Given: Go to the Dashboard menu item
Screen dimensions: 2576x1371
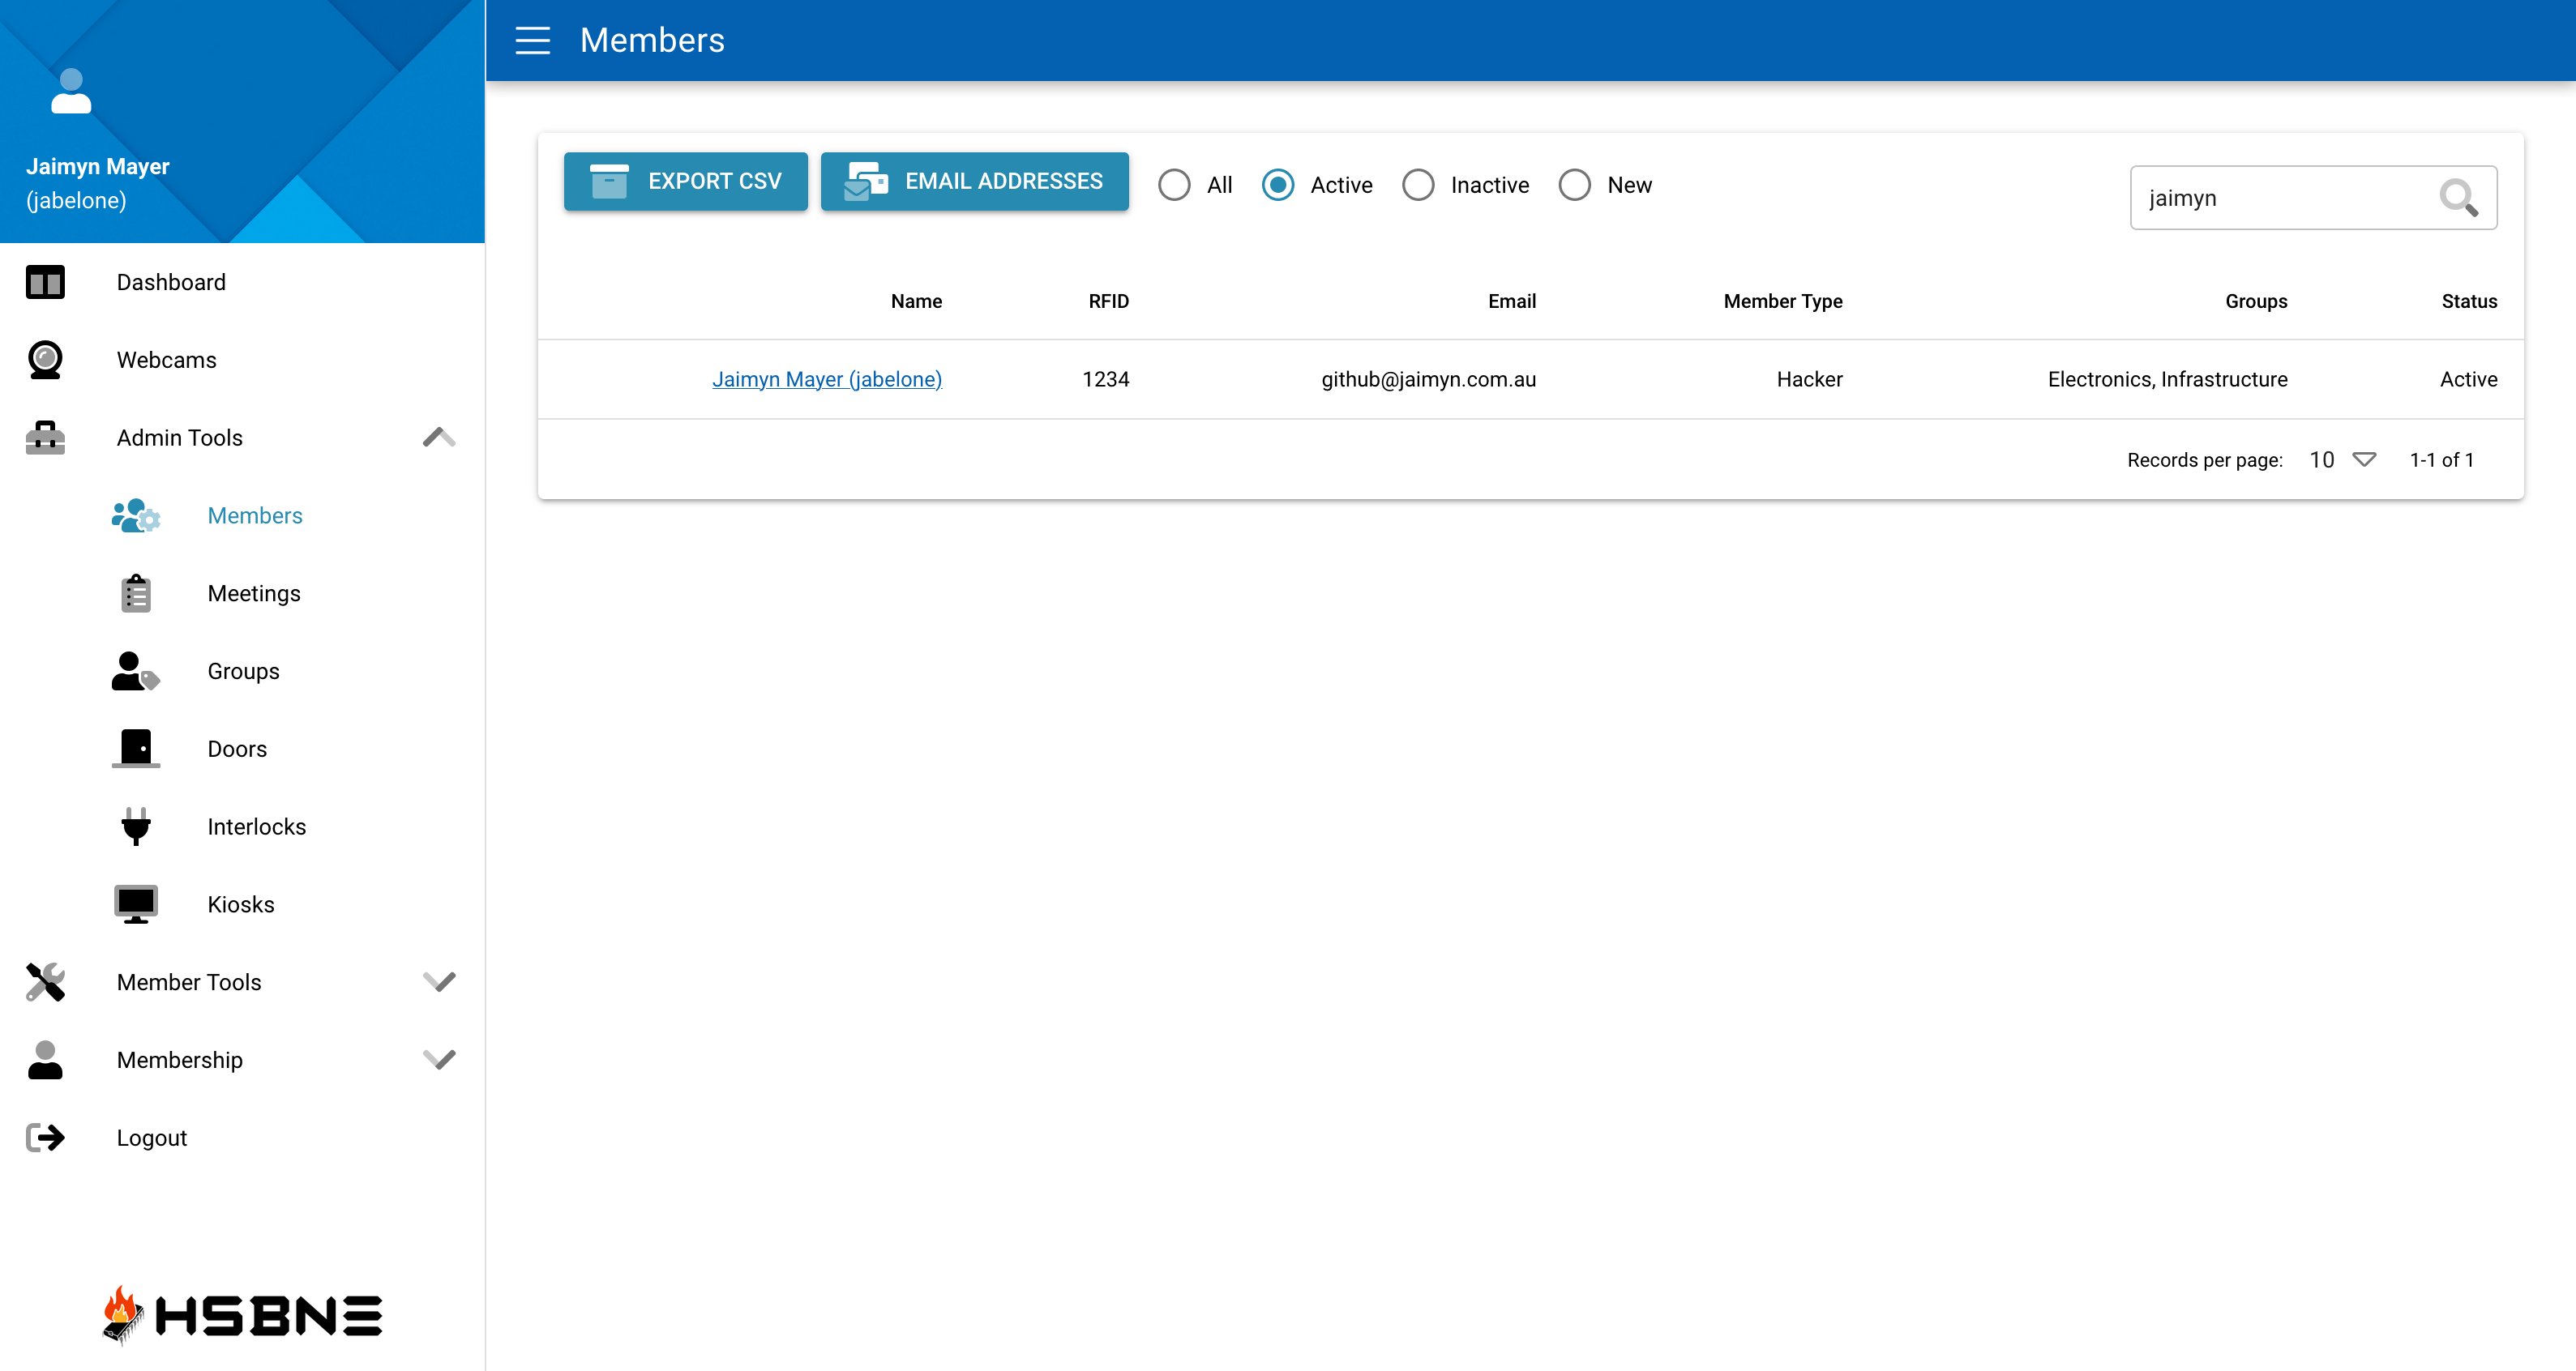Looking at the screenshot, I should point(171,282).
